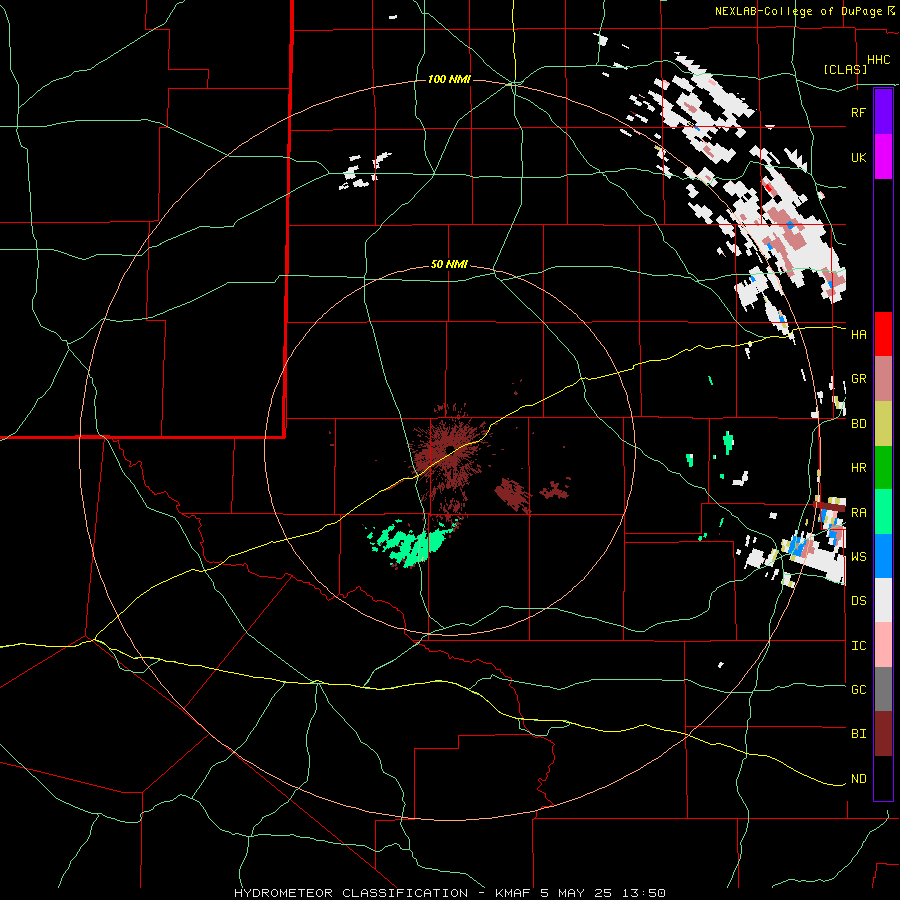The image size is (900, 900).
Task: Click the UK magenta legend swatch
Action: [x=883, y=157]
